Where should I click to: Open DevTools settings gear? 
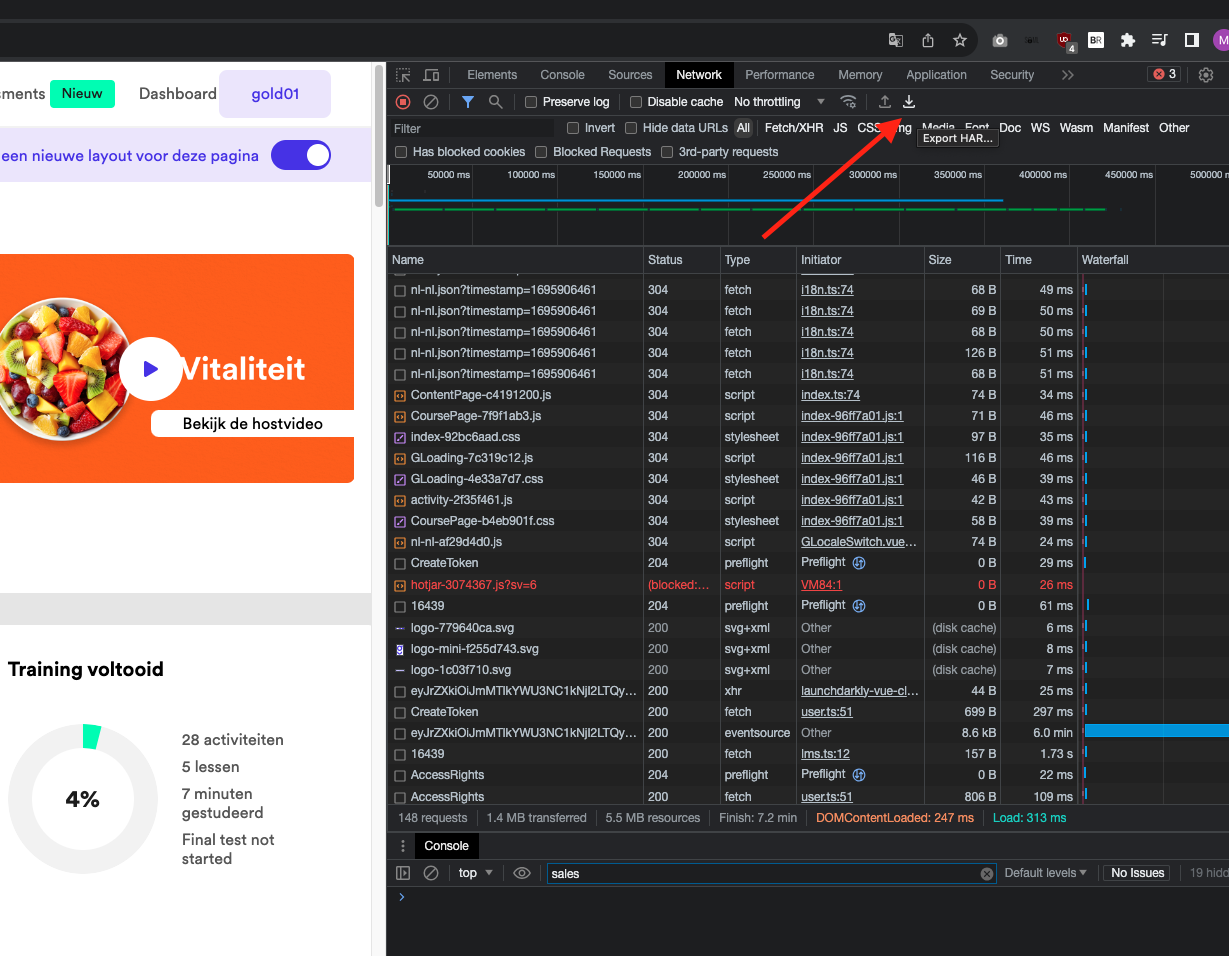(x=1206, y=75)
